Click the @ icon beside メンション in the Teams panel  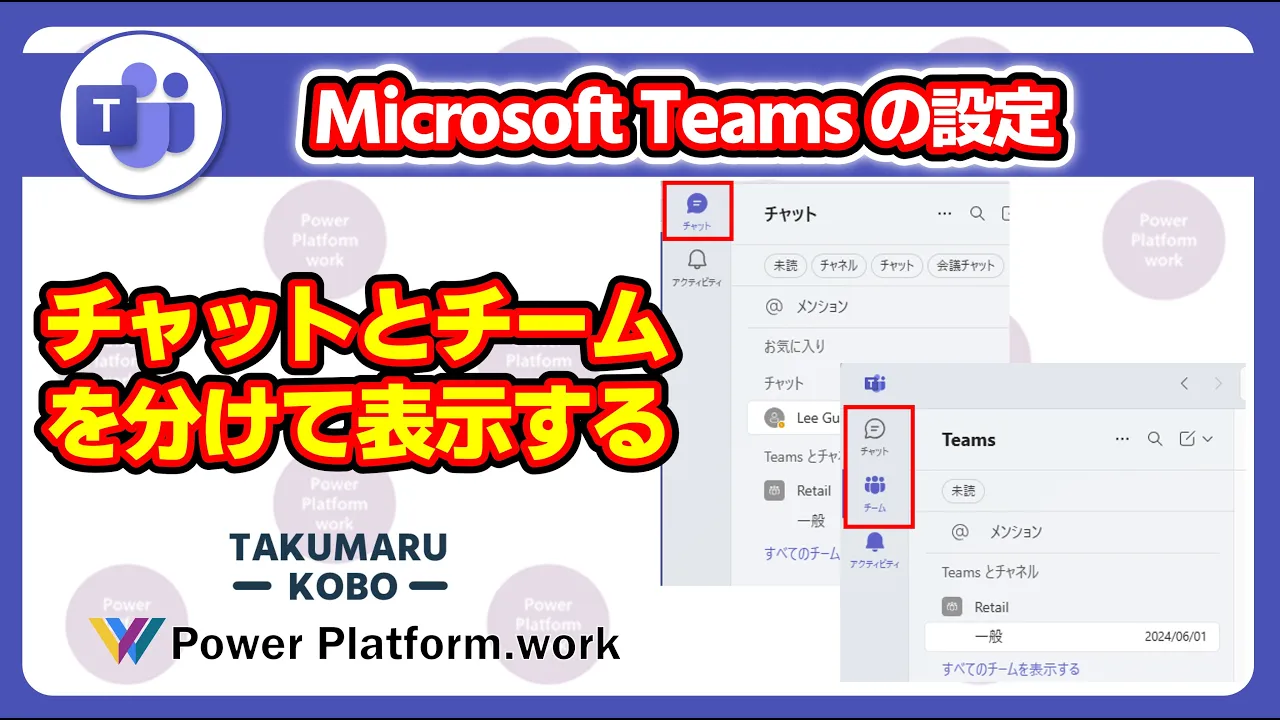pos(960,531)
